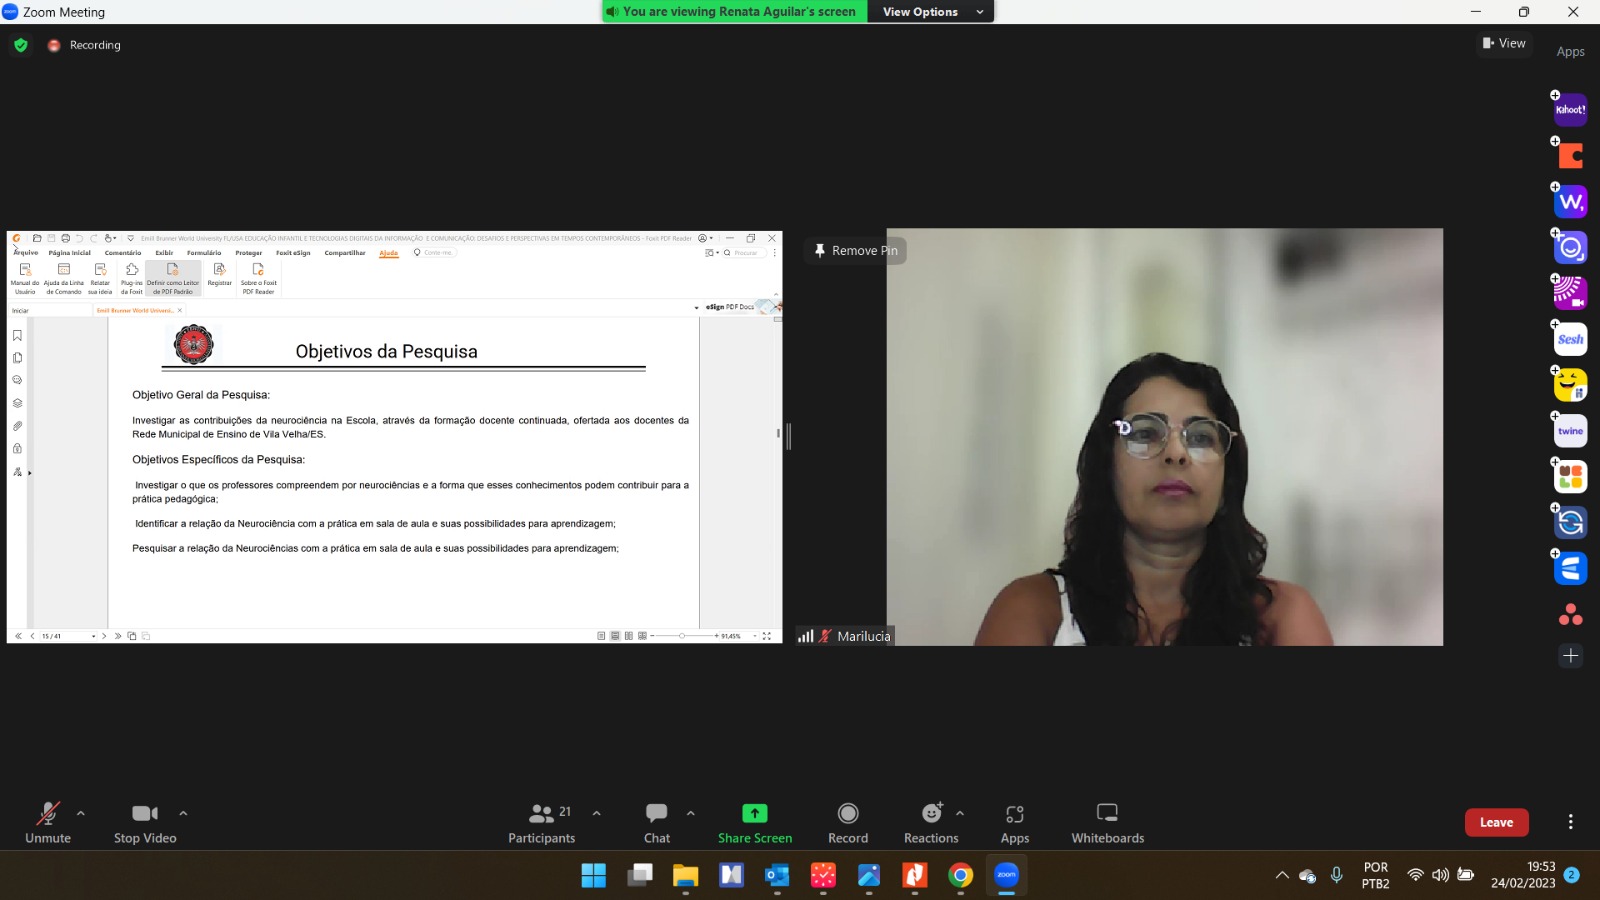Expand the View Options dropdown
Screen dimensions: 1600x900
(x=932, y=12)
